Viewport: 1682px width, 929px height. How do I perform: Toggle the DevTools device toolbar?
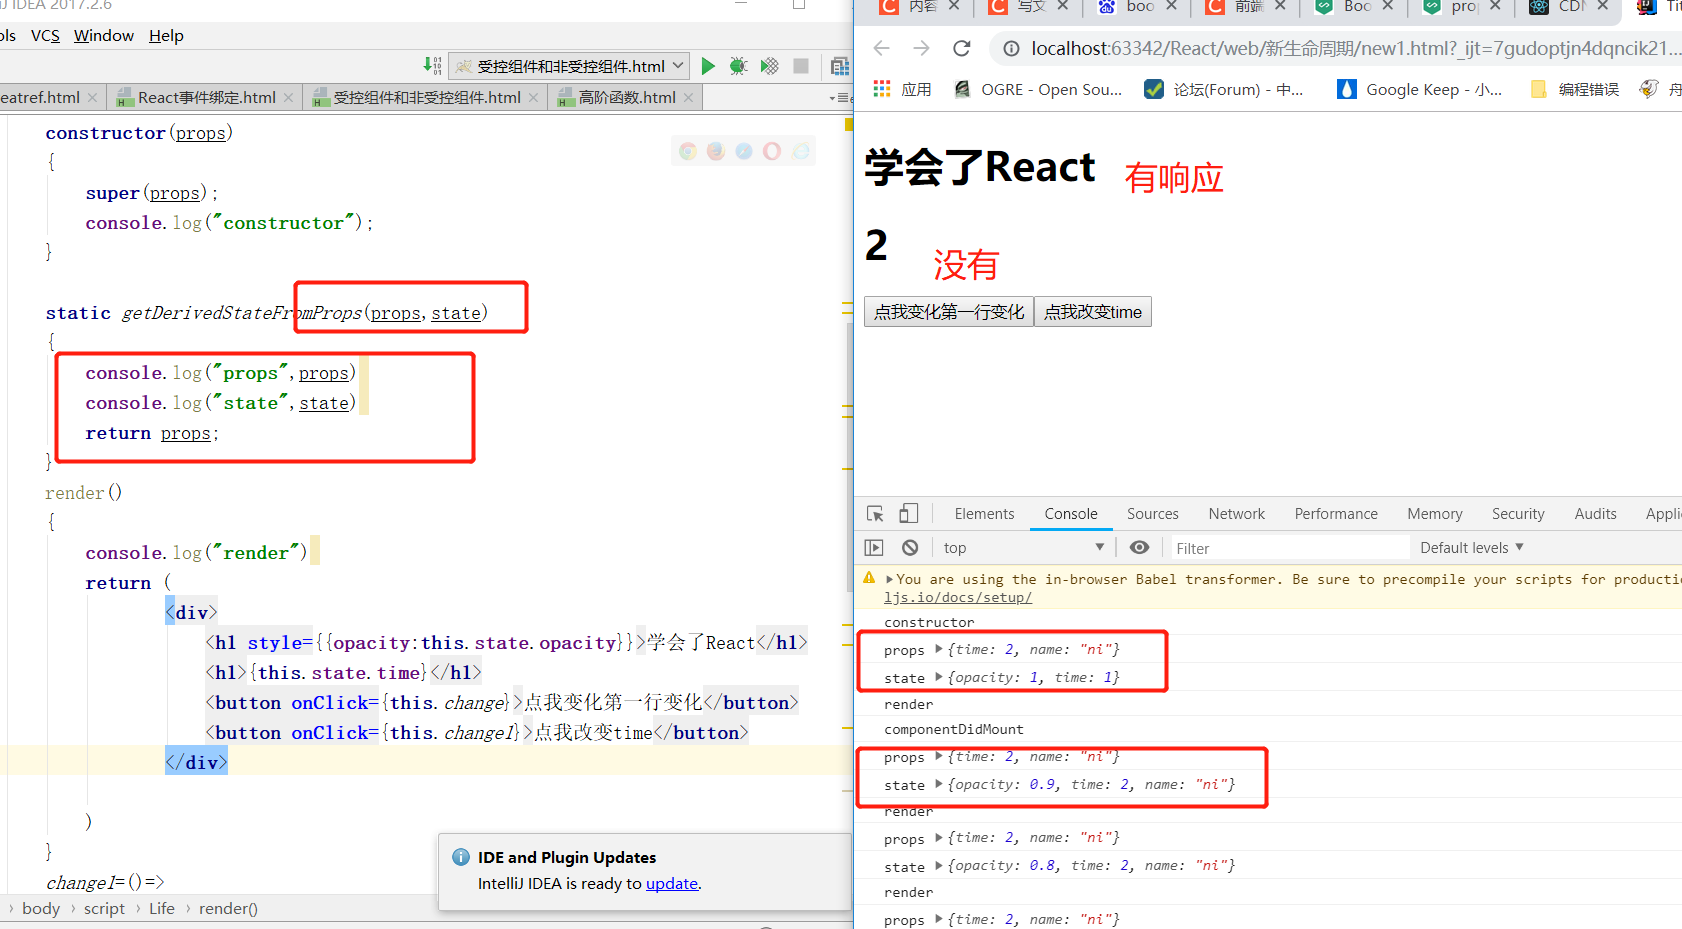tap(908, 514)
